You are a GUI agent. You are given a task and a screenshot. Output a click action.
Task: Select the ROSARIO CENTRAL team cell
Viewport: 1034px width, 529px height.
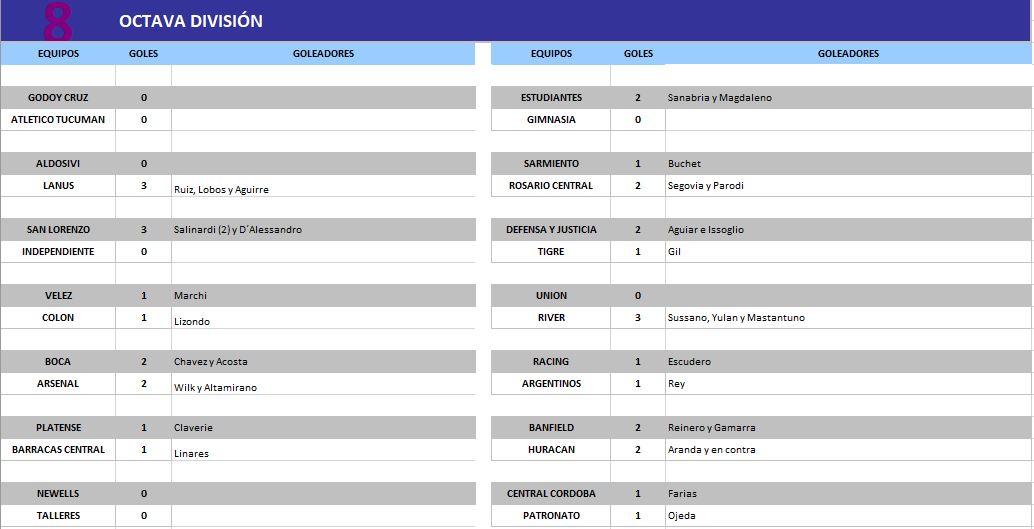point(551,185)
